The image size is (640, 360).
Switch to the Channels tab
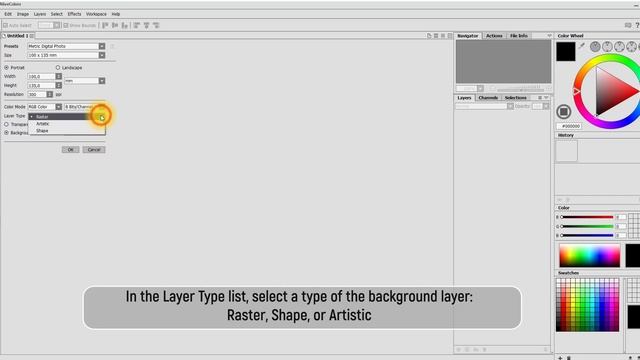488,98
